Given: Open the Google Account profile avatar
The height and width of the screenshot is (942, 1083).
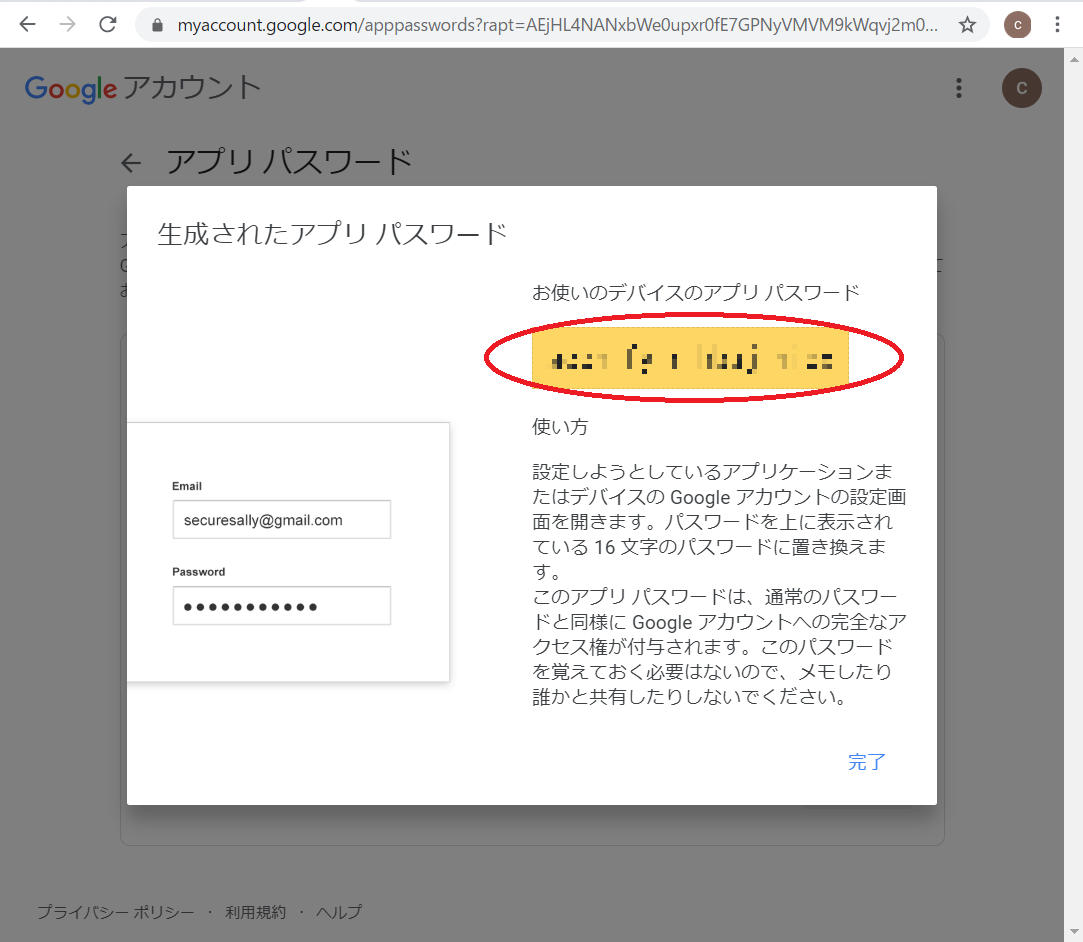Looking at the screenshot, I should coord(1021,88).
